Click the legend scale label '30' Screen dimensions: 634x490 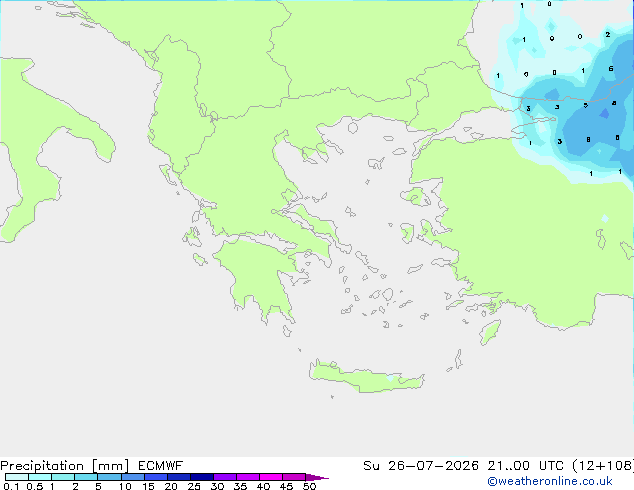pyautogui.click(x=217, y=486)
